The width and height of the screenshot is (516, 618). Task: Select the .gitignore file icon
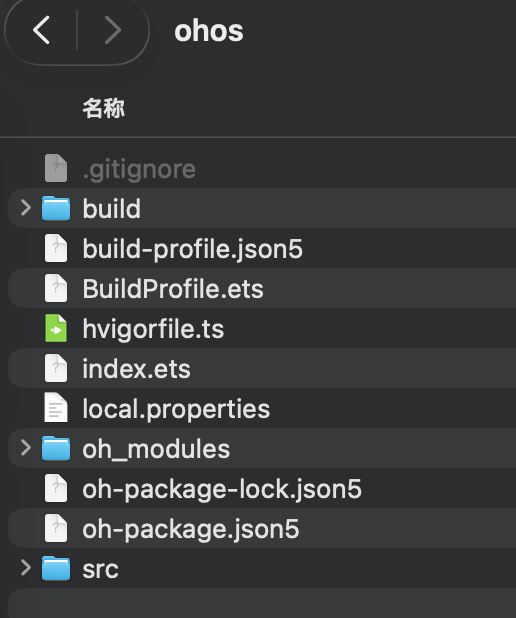pos(56,168)
